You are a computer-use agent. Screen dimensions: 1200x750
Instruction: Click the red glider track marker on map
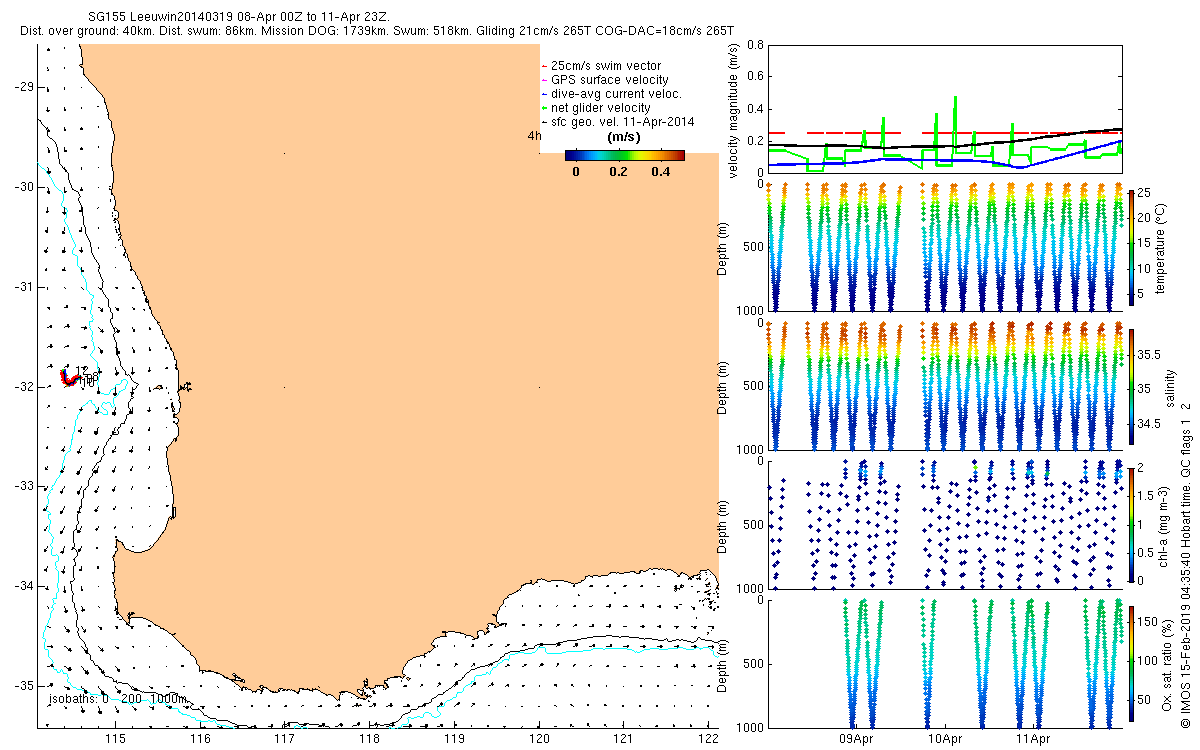coord(69,379)
